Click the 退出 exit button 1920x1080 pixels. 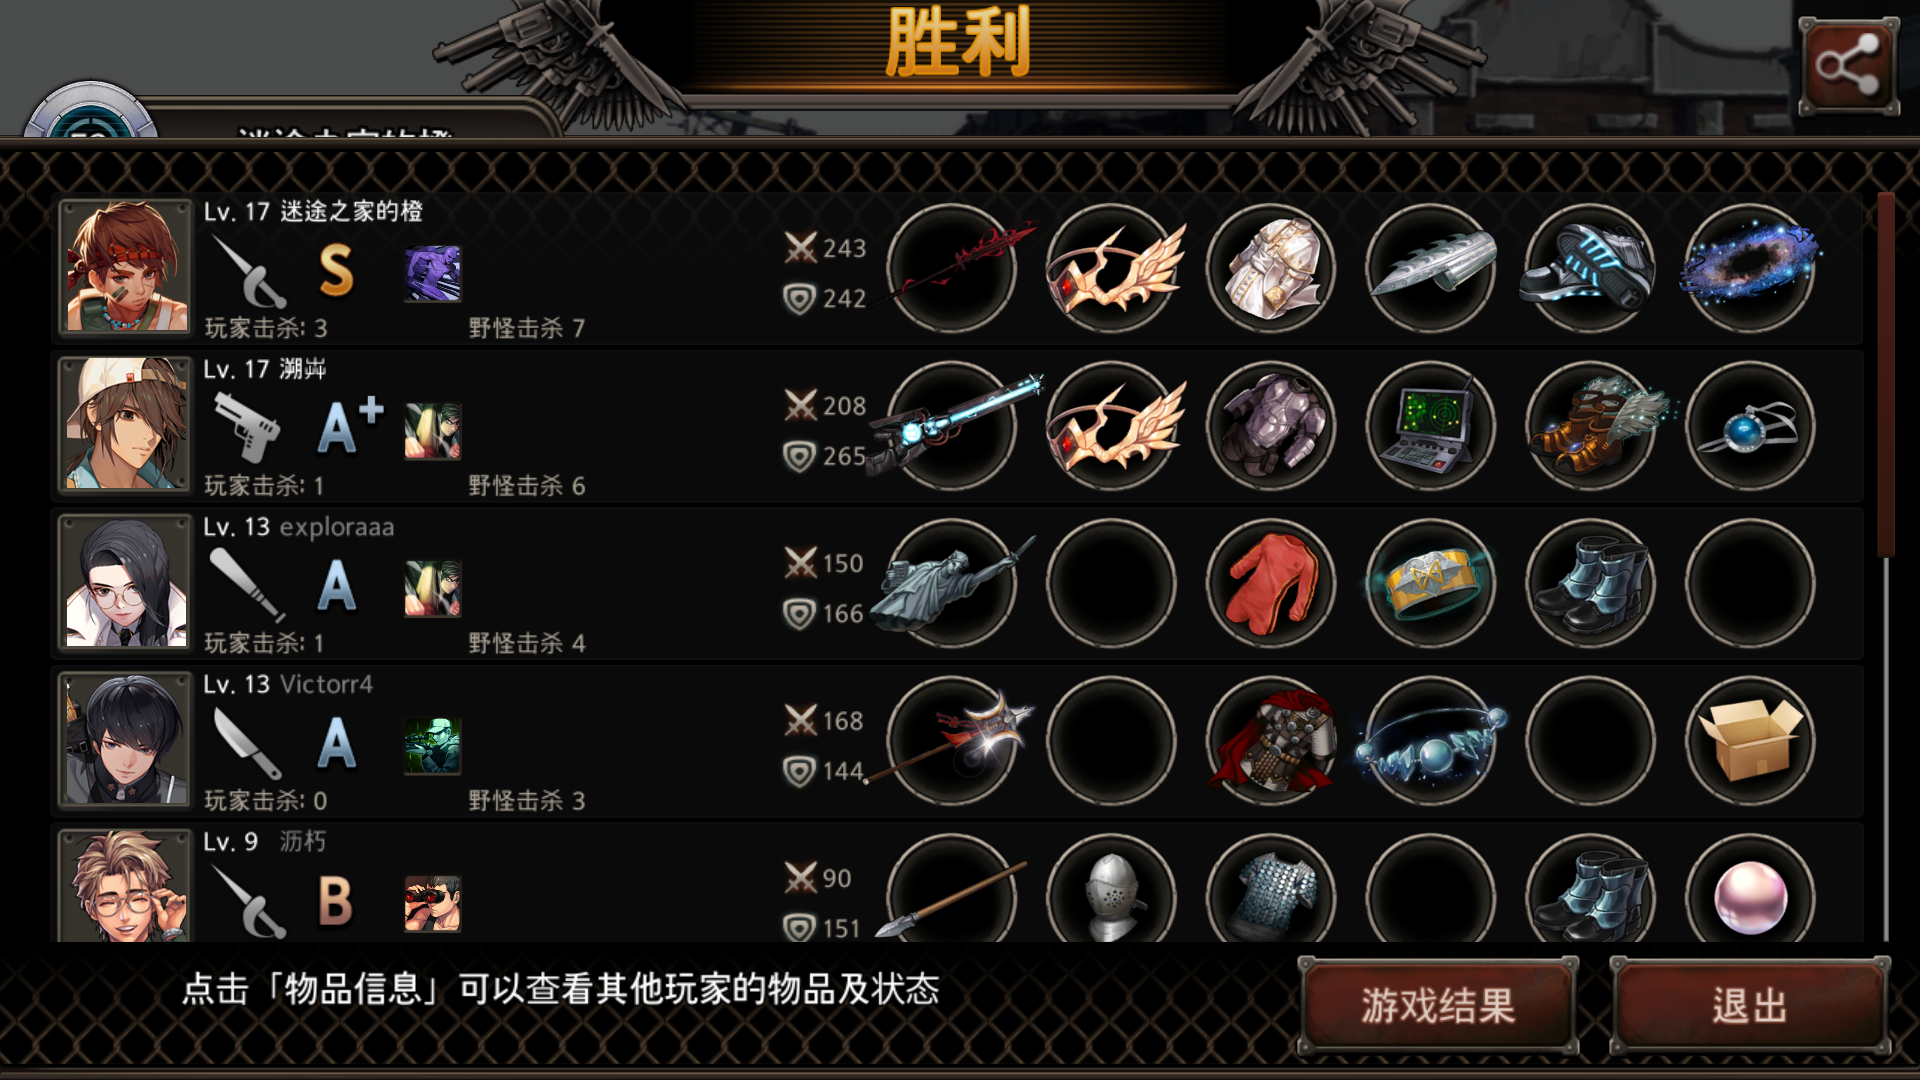[1749, 1005]
